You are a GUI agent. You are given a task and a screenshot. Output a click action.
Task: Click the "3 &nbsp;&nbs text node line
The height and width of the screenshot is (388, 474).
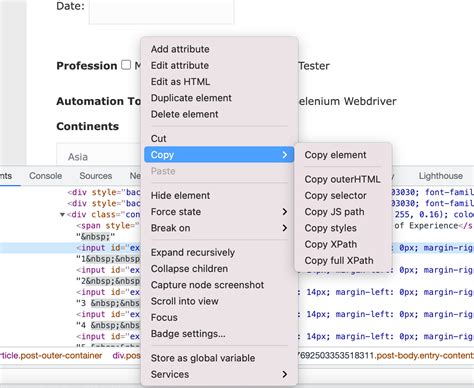point(108,303)
